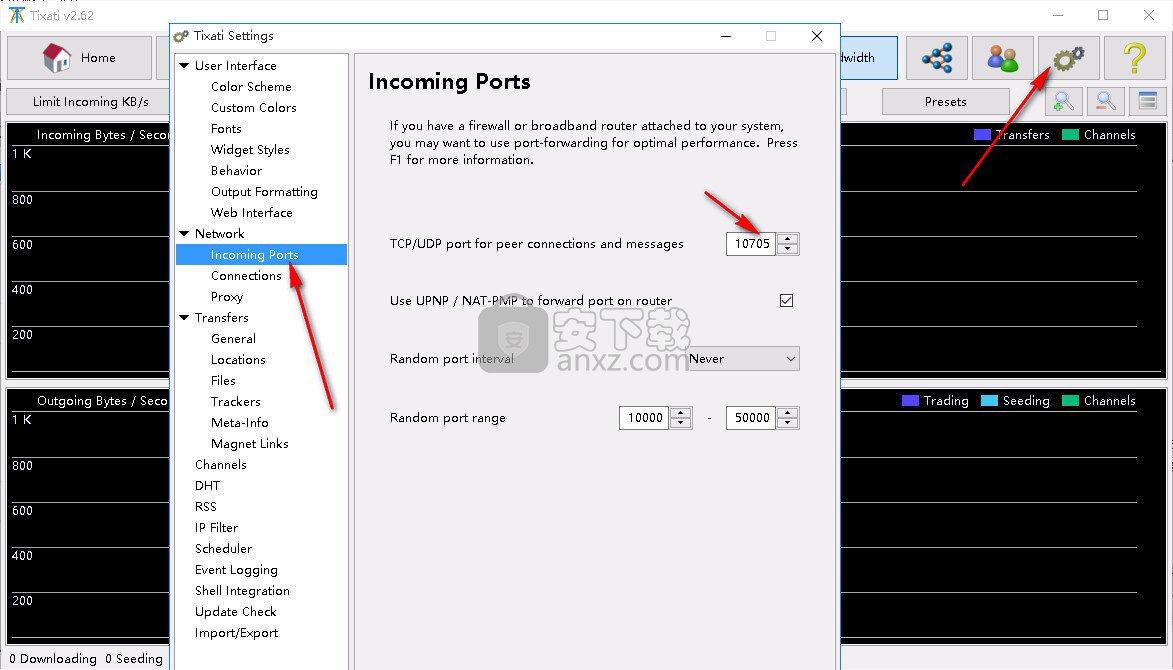Click '0 Seeding' in the status bar
This screenshot has width=1173, height=670.
[134, 659]
